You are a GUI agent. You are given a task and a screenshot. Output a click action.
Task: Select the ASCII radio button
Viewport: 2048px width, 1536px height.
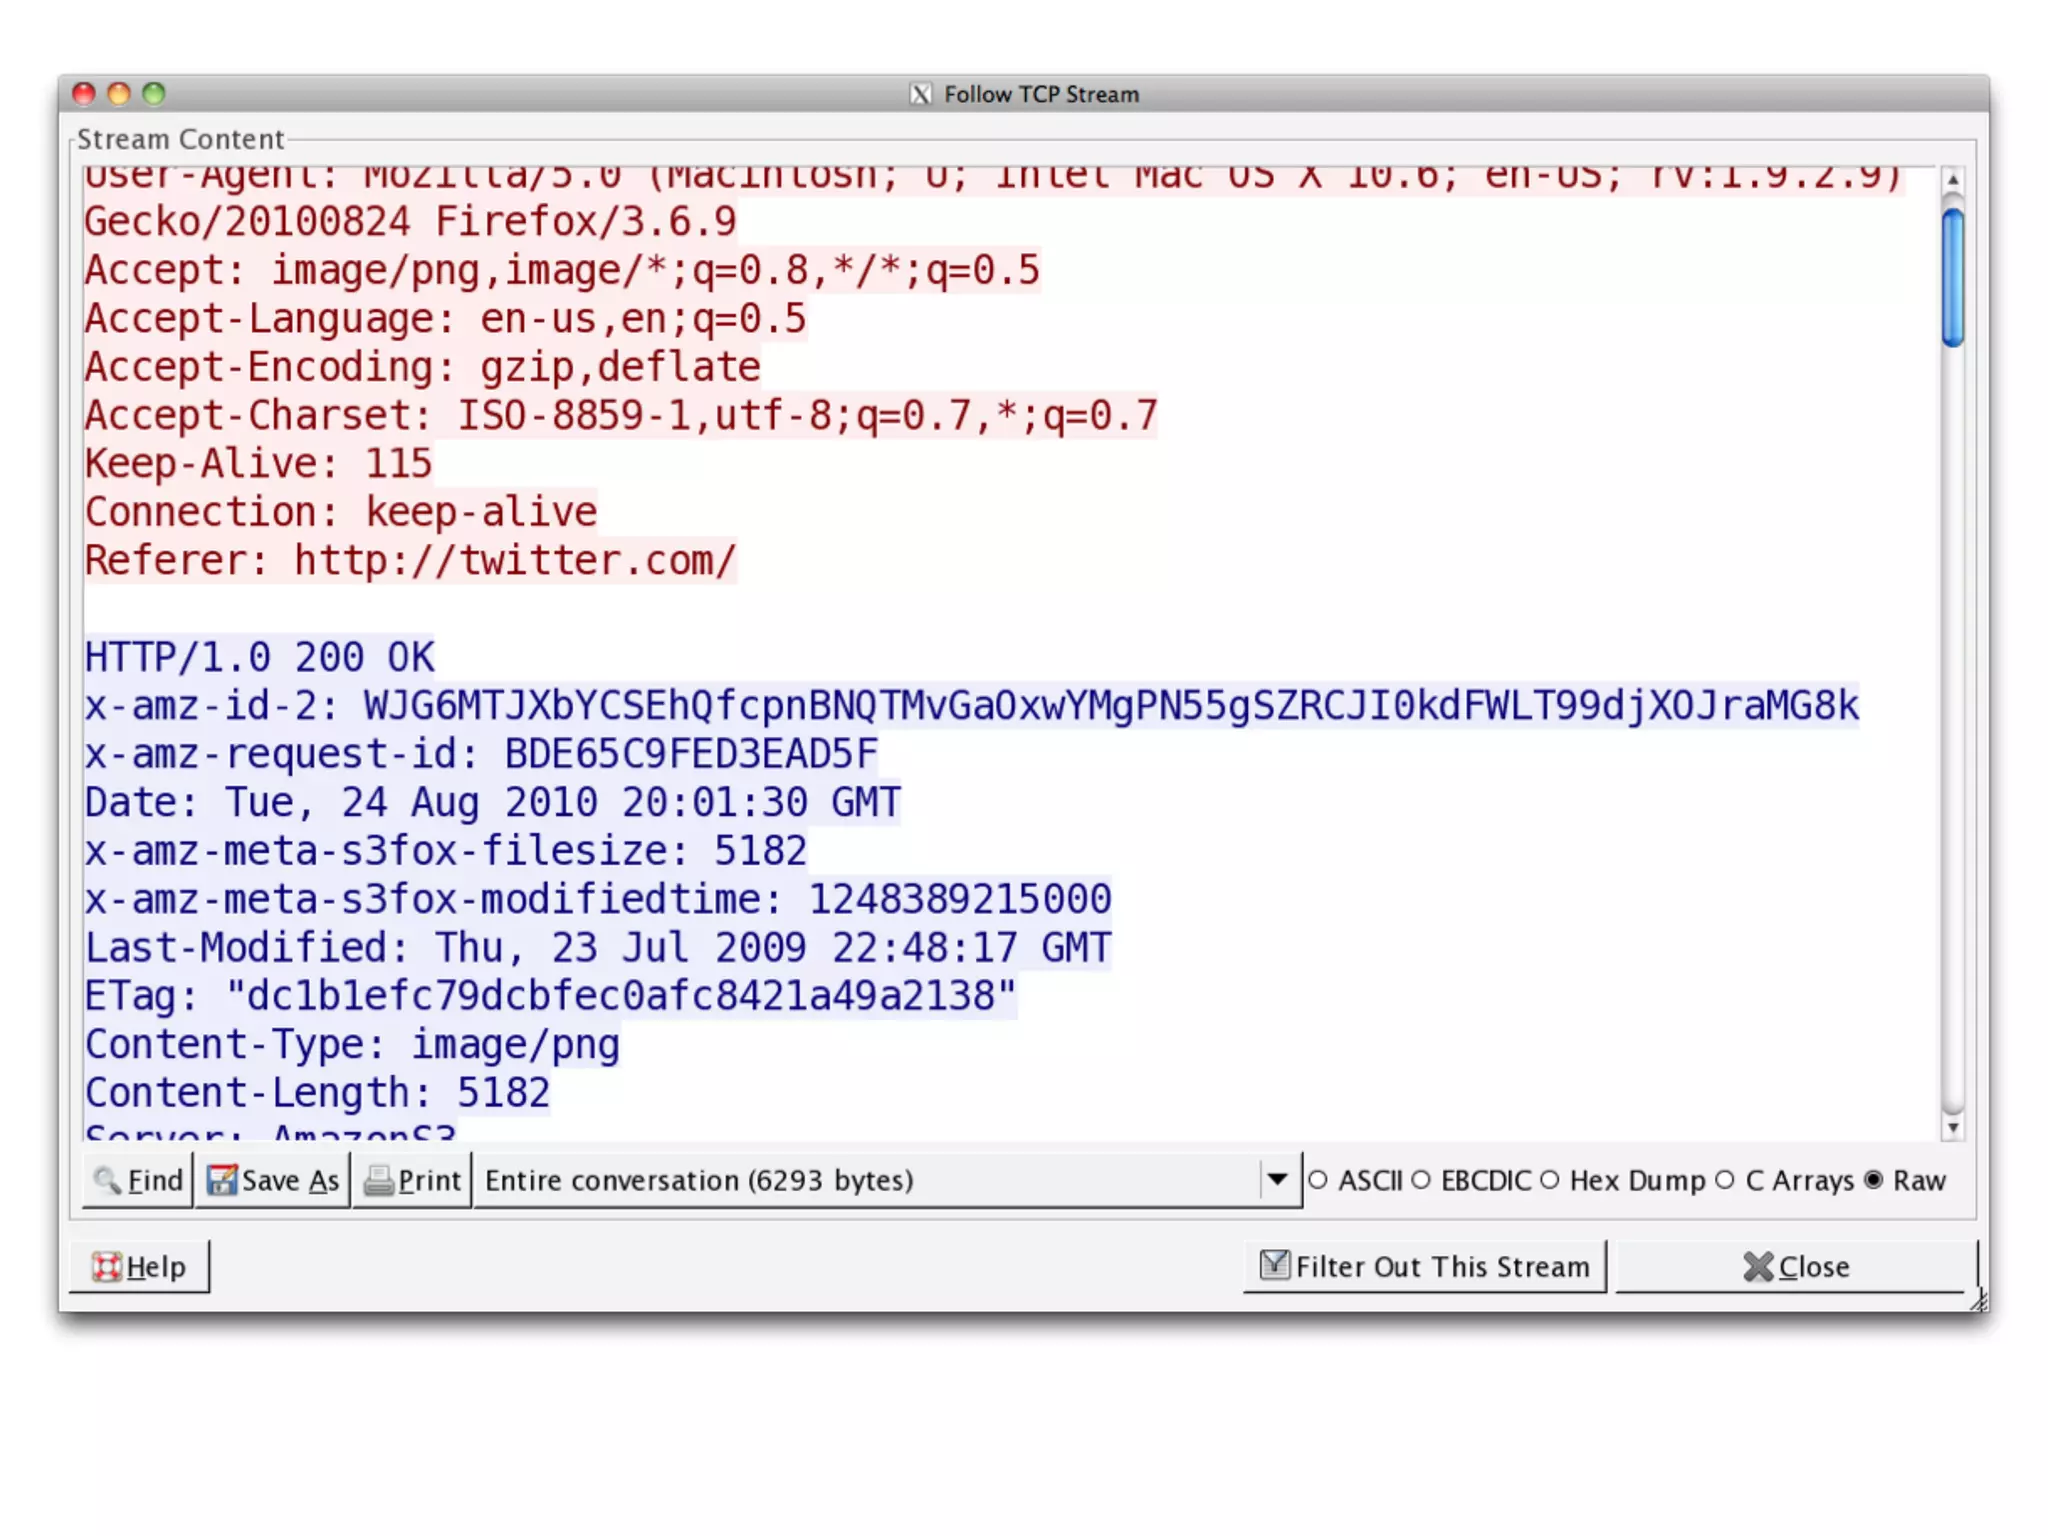tap(1318, 1180)
